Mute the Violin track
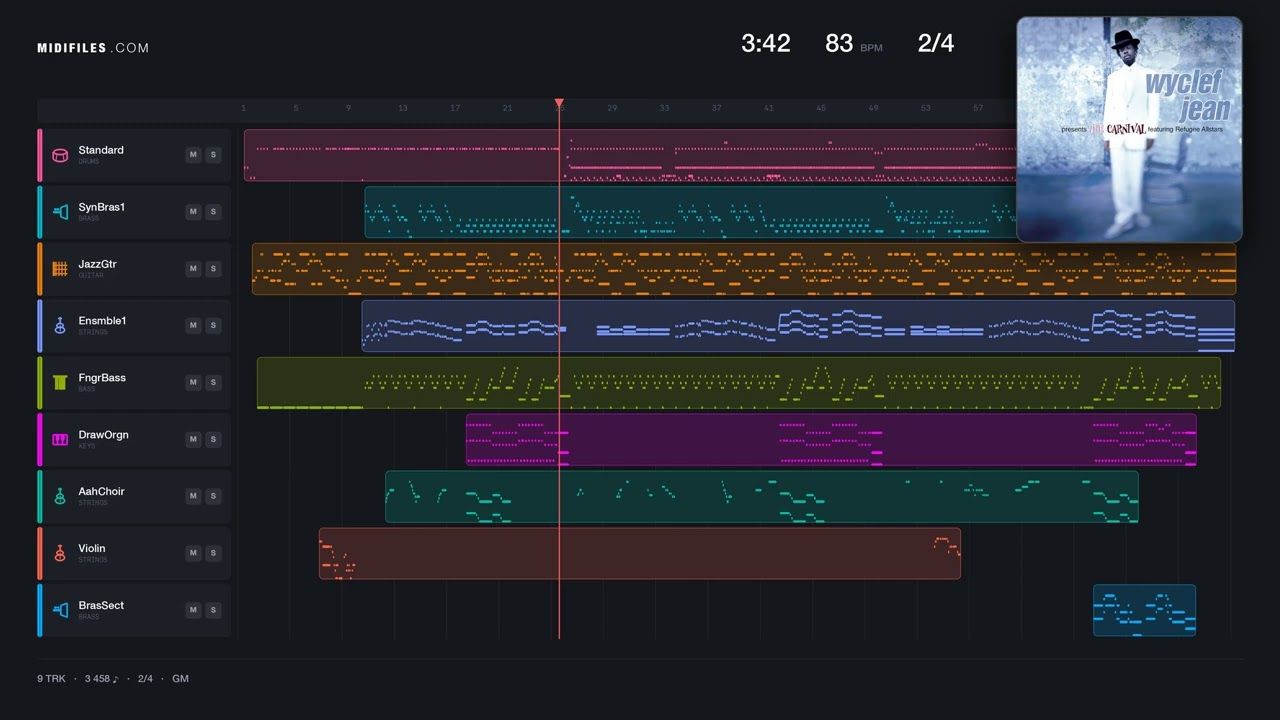The height and width of the screenshot is (720, 1280). click(x=193, y=554)
